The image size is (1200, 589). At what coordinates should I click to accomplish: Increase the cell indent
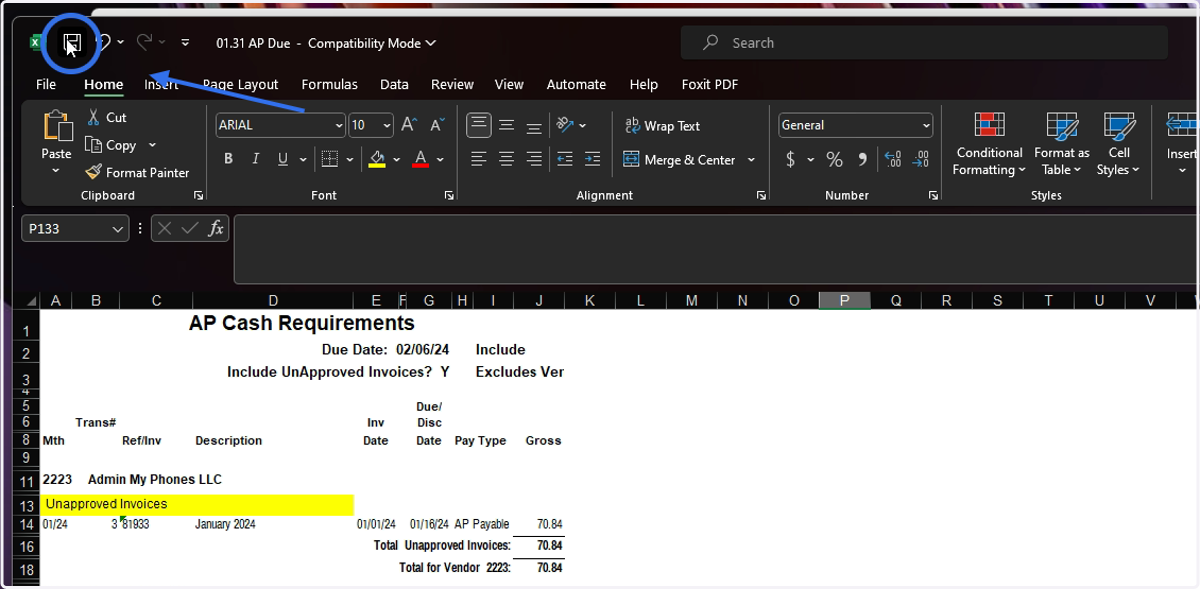(592, 159)
